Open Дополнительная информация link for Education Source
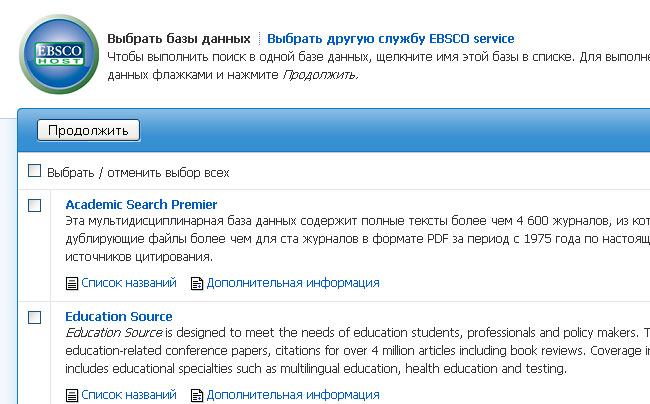The image size is (650, 404). (293, 395)
